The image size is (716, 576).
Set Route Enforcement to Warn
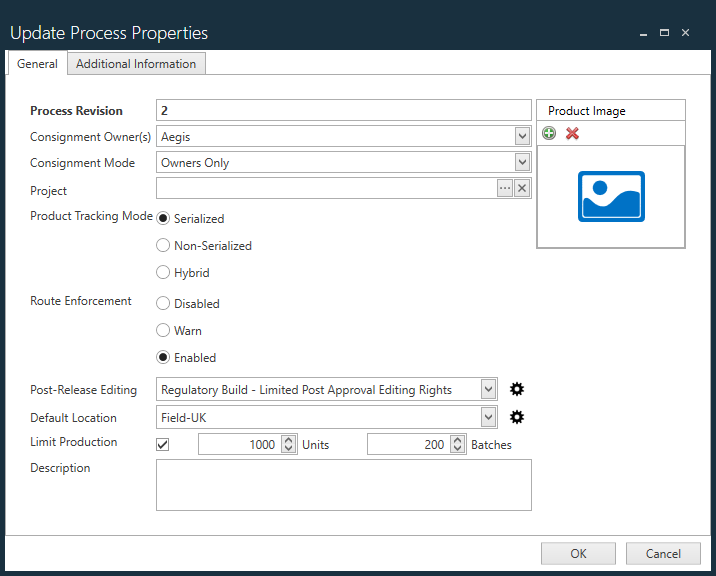tap(164, 330)
